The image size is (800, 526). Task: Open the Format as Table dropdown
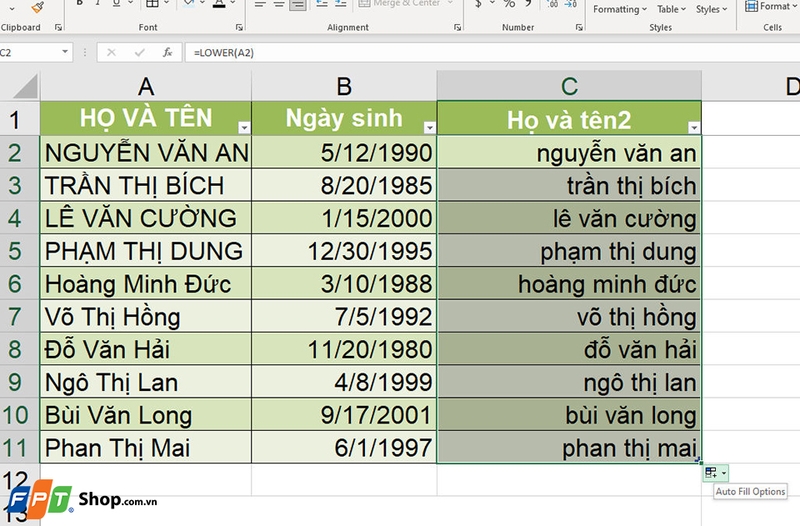point(671,9)
